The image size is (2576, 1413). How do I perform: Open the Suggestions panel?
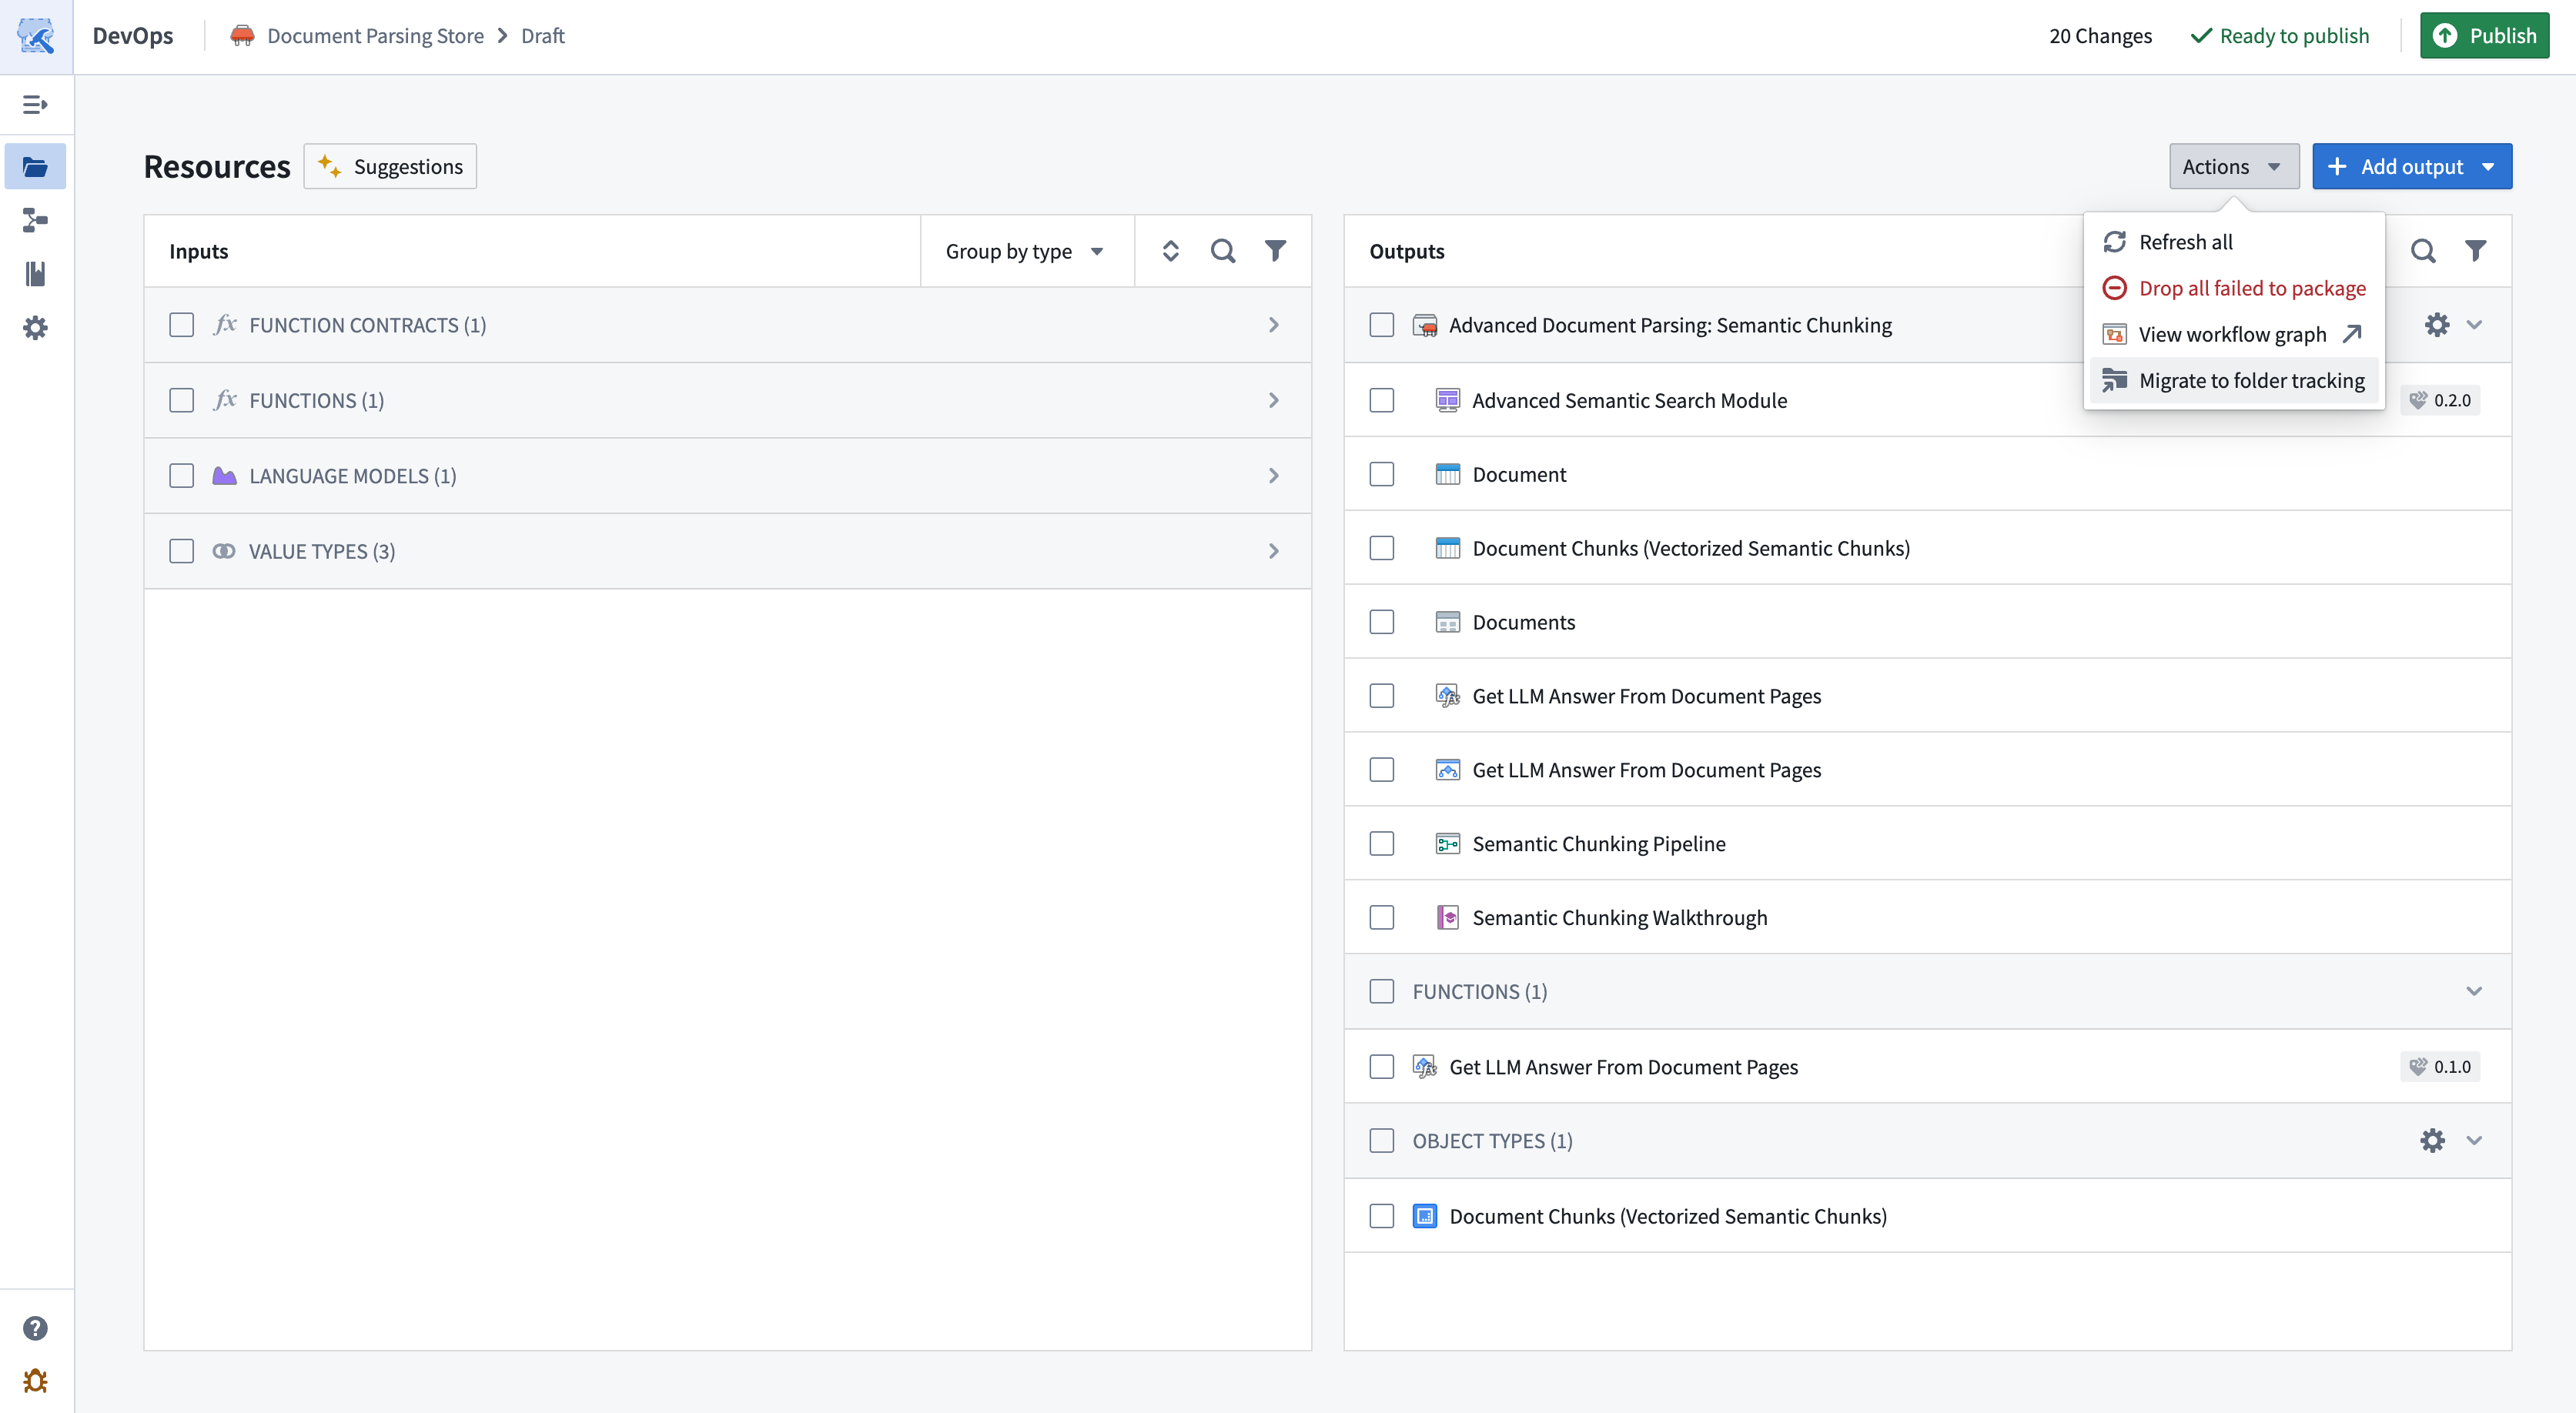390,166
